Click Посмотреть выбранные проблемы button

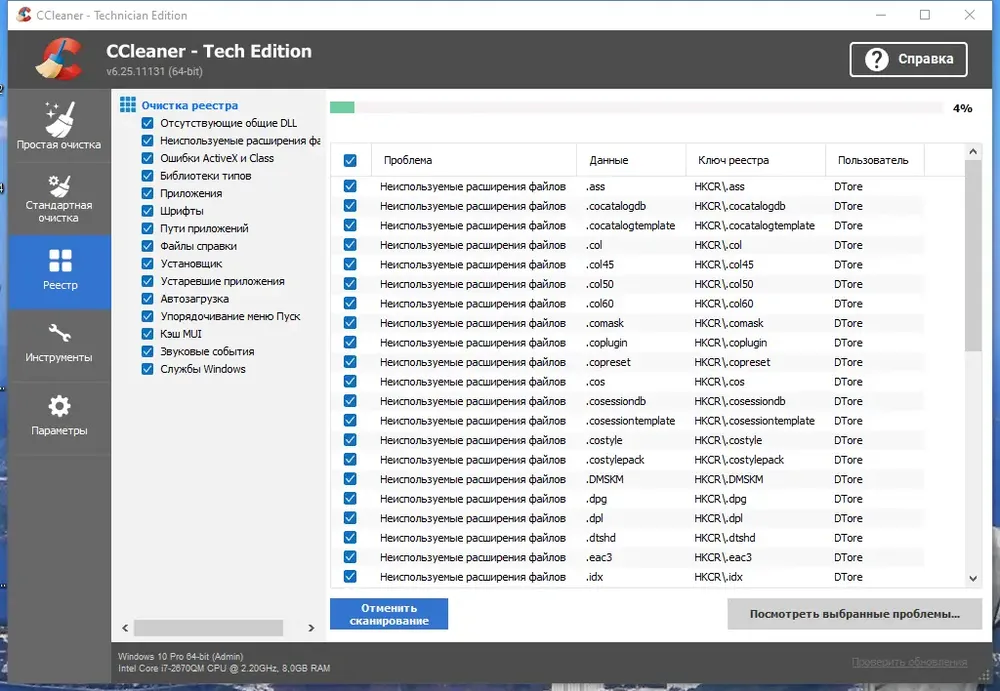click(855, 614)
